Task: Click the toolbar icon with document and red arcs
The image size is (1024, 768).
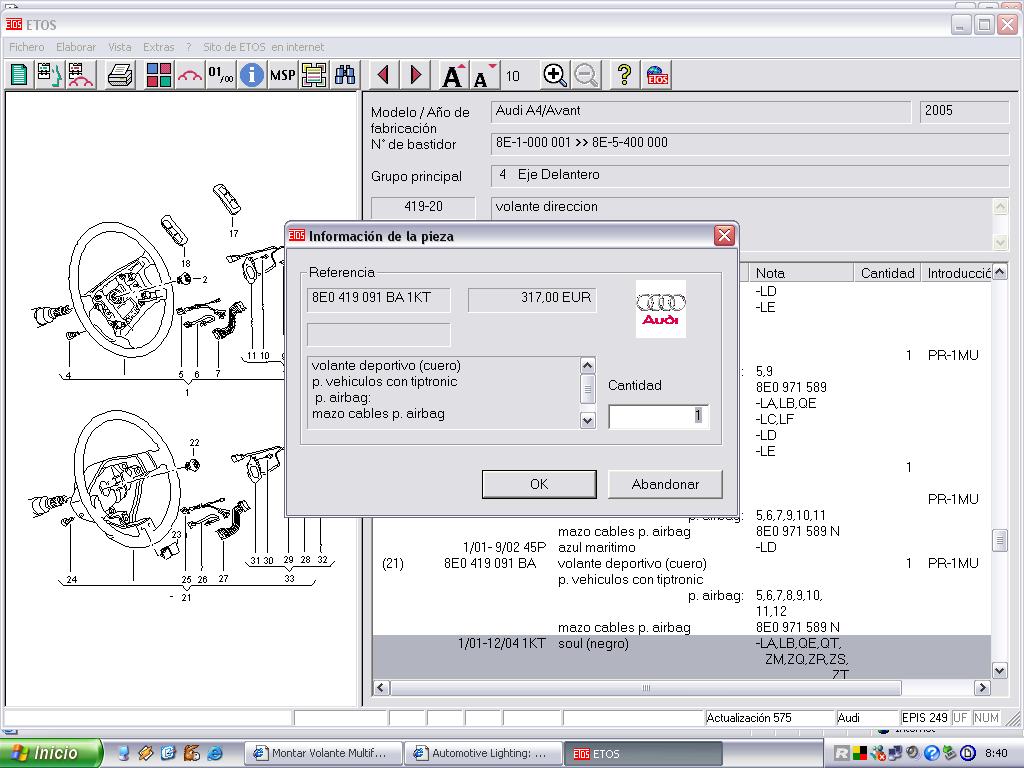Action: pyautogui.click(x=80, y=75)
